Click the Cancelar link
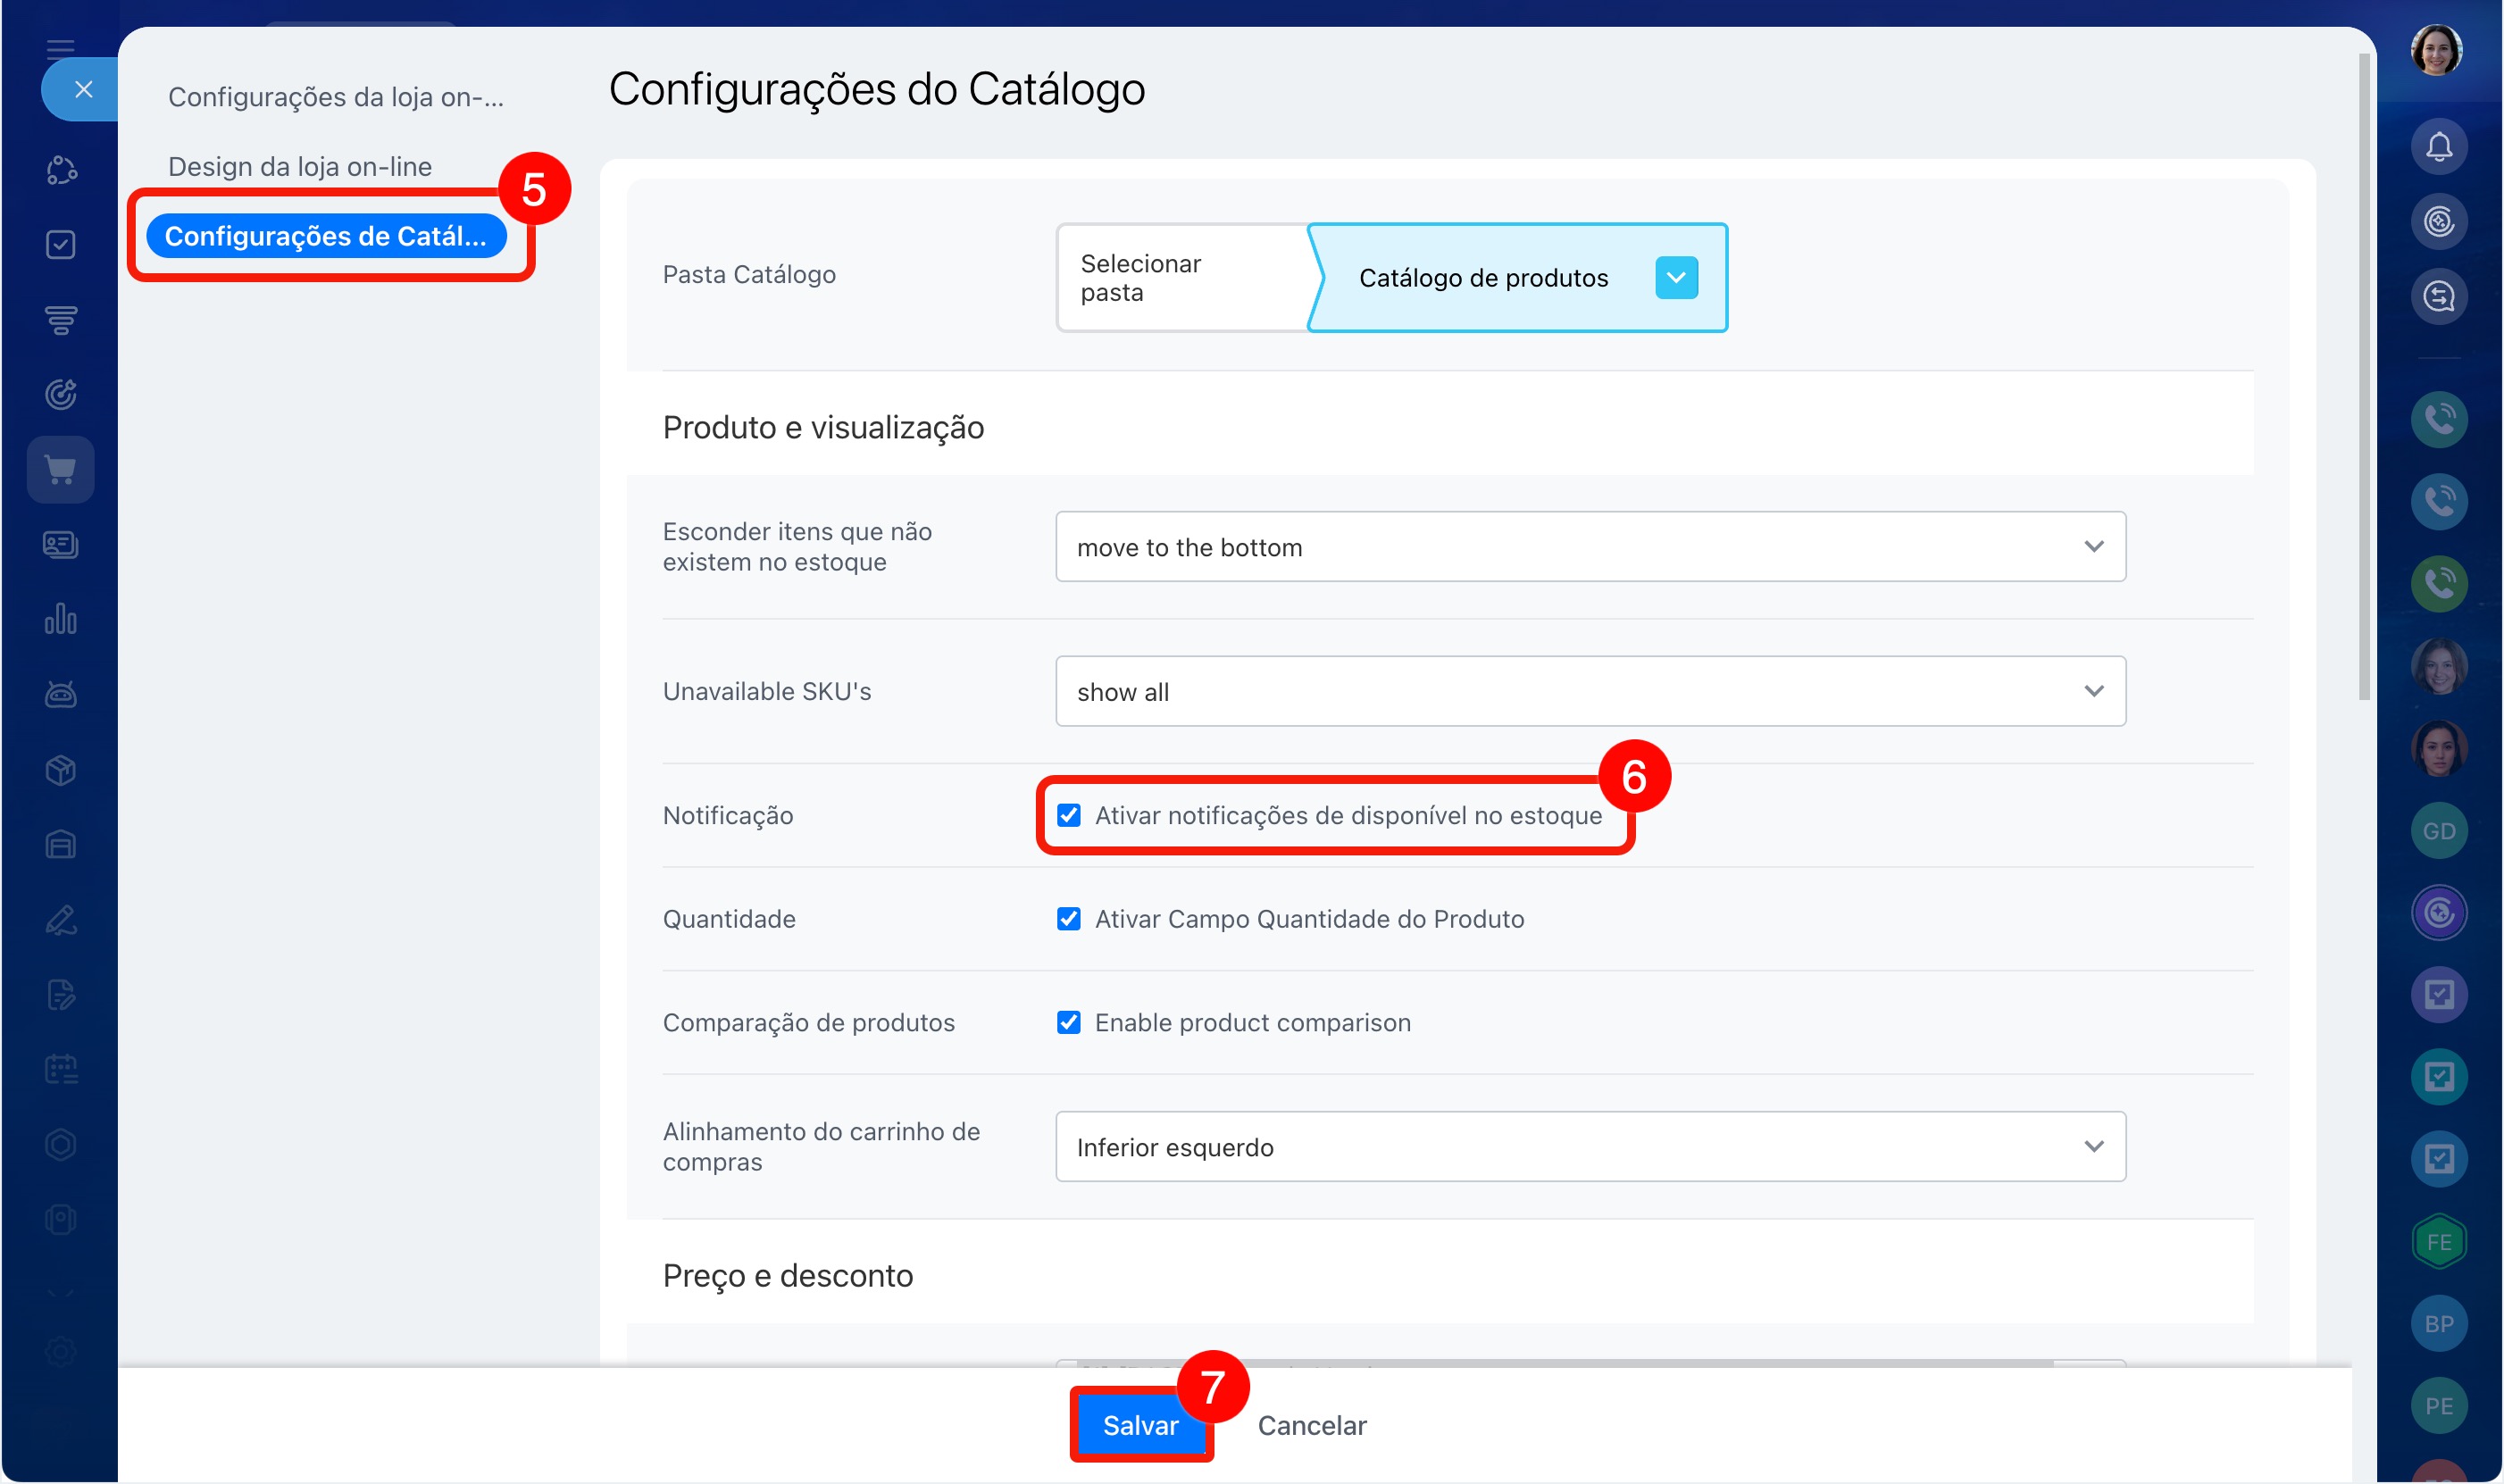This screenshot has height=1484, width=2504. (x=1311, y=1425)
